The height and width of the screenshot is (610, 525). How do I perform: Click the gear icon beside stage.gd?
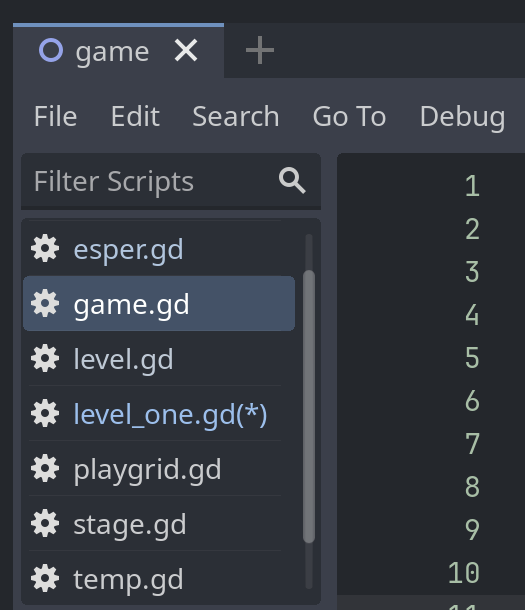coord(45,523)
